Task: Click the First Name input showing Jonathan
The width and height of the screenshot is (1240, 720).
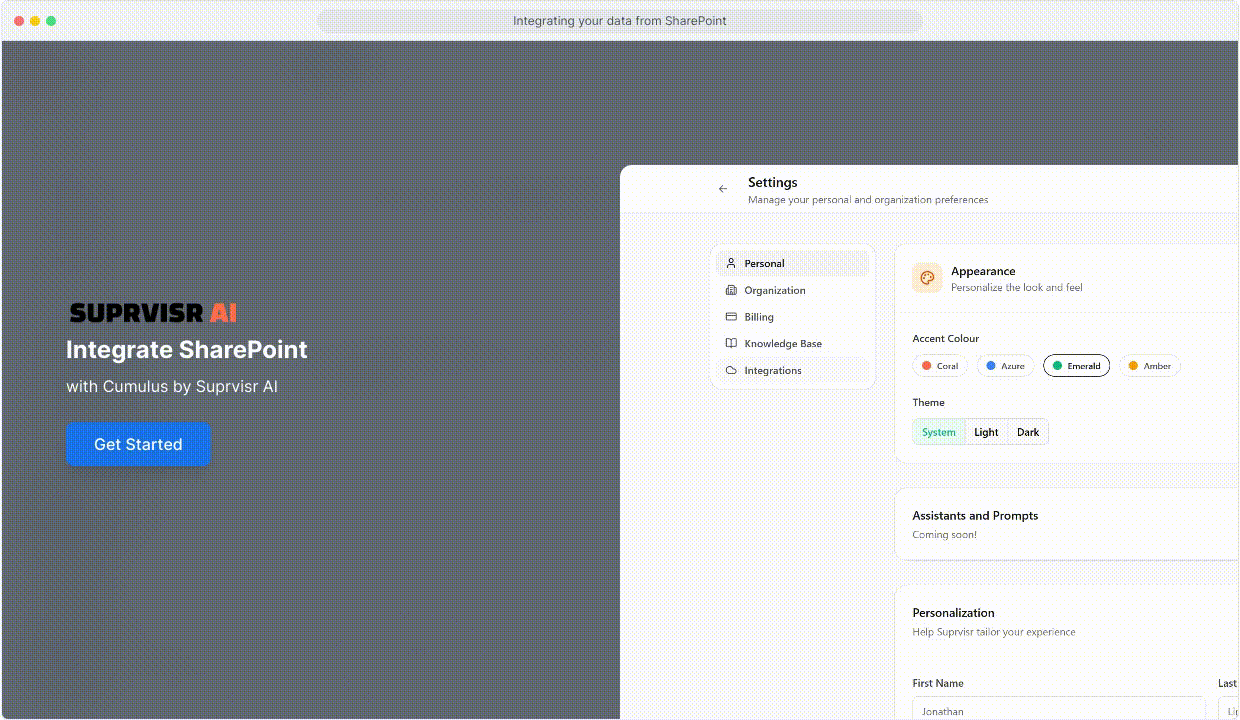Action: coord(1059,709)
